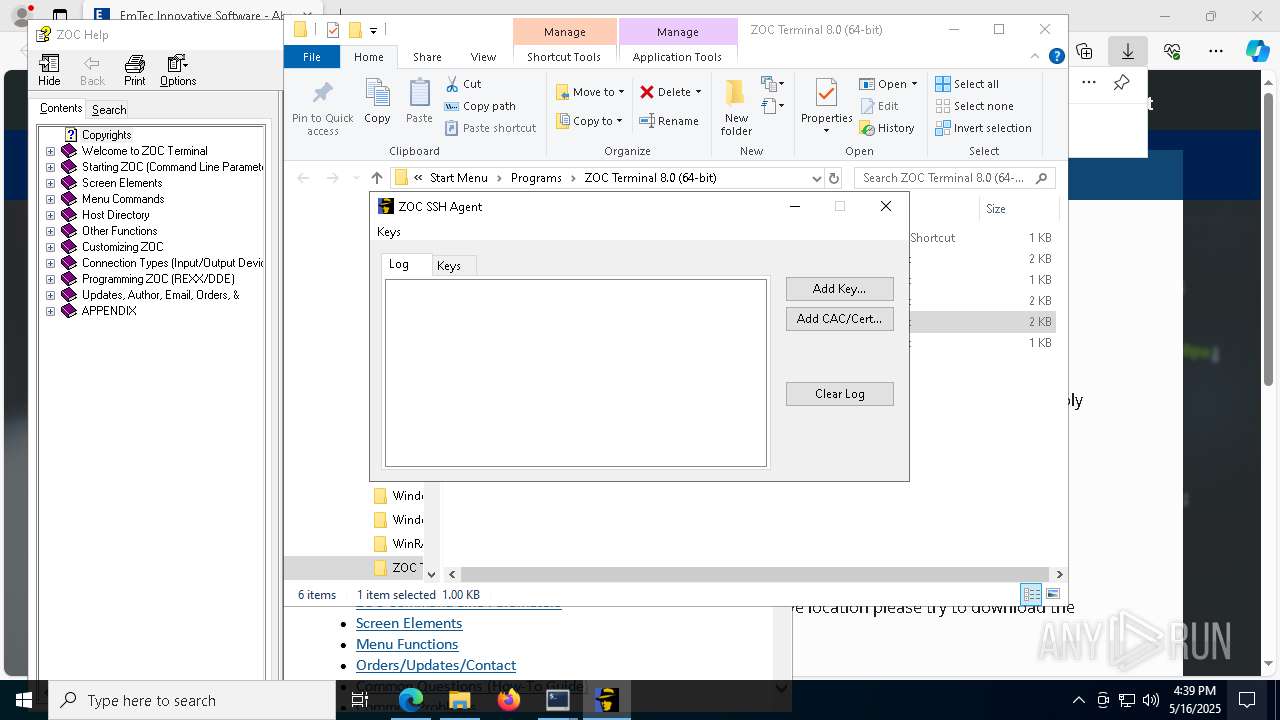1280x720 pixels.
Task: Open the File tab in Explorer
Action: pos(312,57)
